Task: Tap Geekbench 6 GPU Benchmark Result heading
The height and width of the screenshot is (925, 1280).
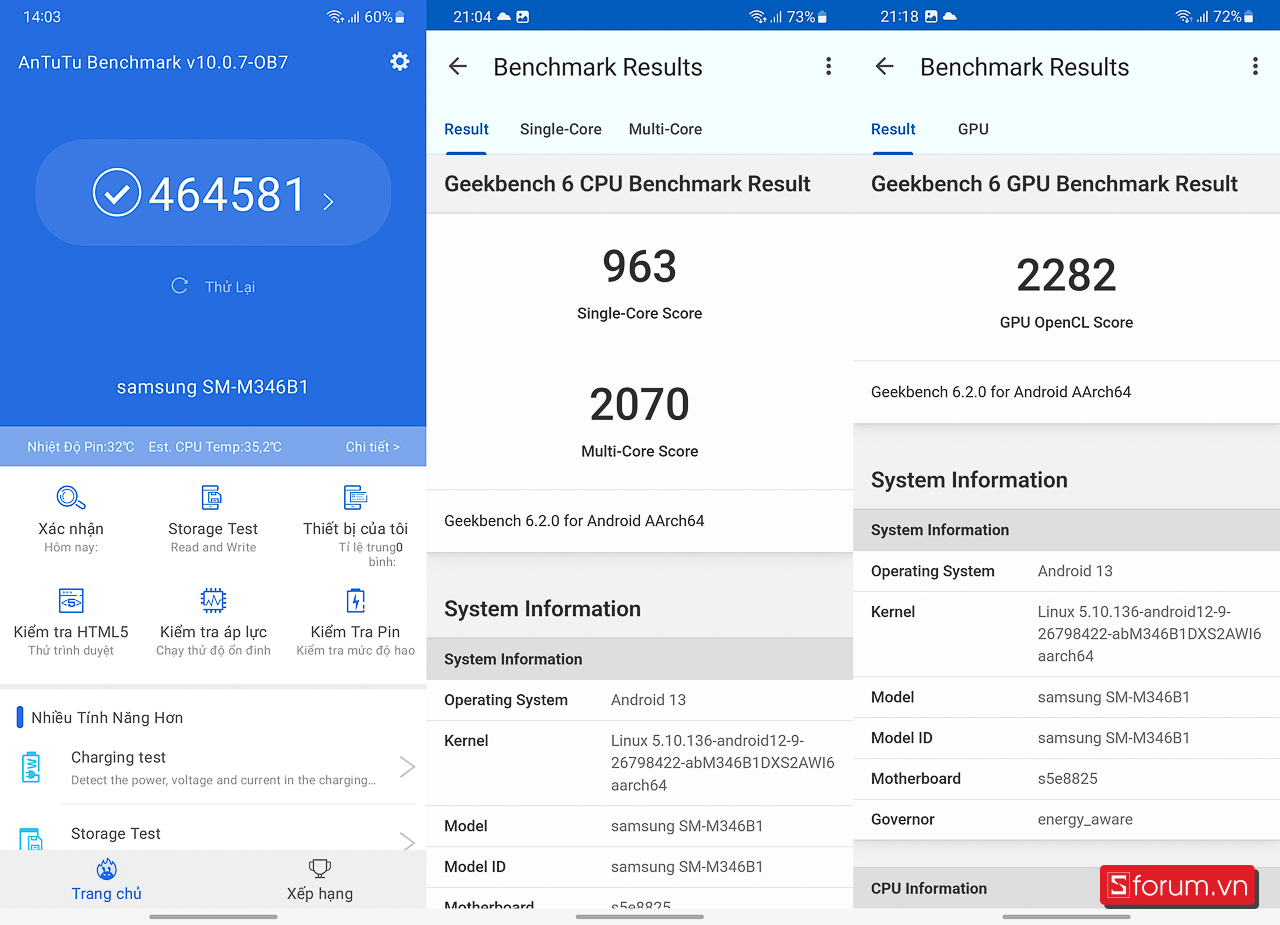Action: coord(1054,184)
